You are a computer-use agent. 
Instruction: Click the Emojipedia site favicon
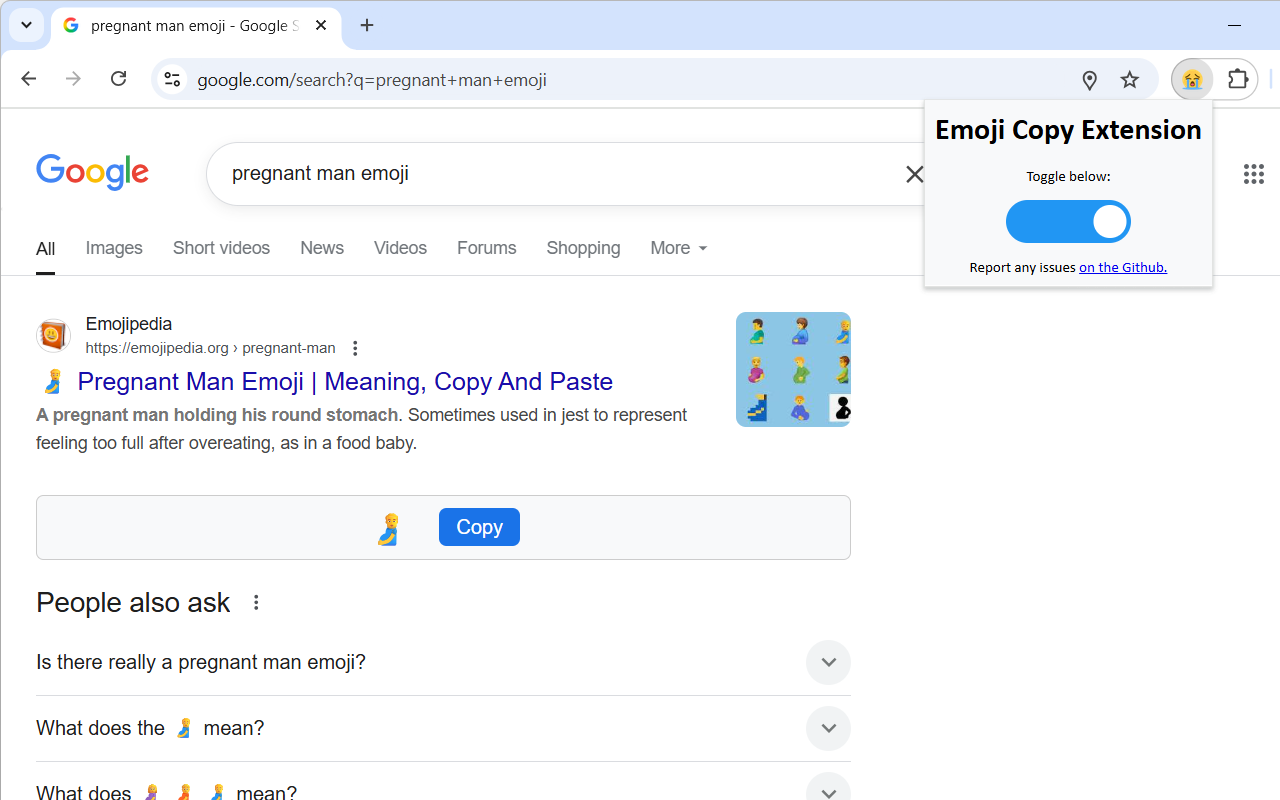pos(53,336)
